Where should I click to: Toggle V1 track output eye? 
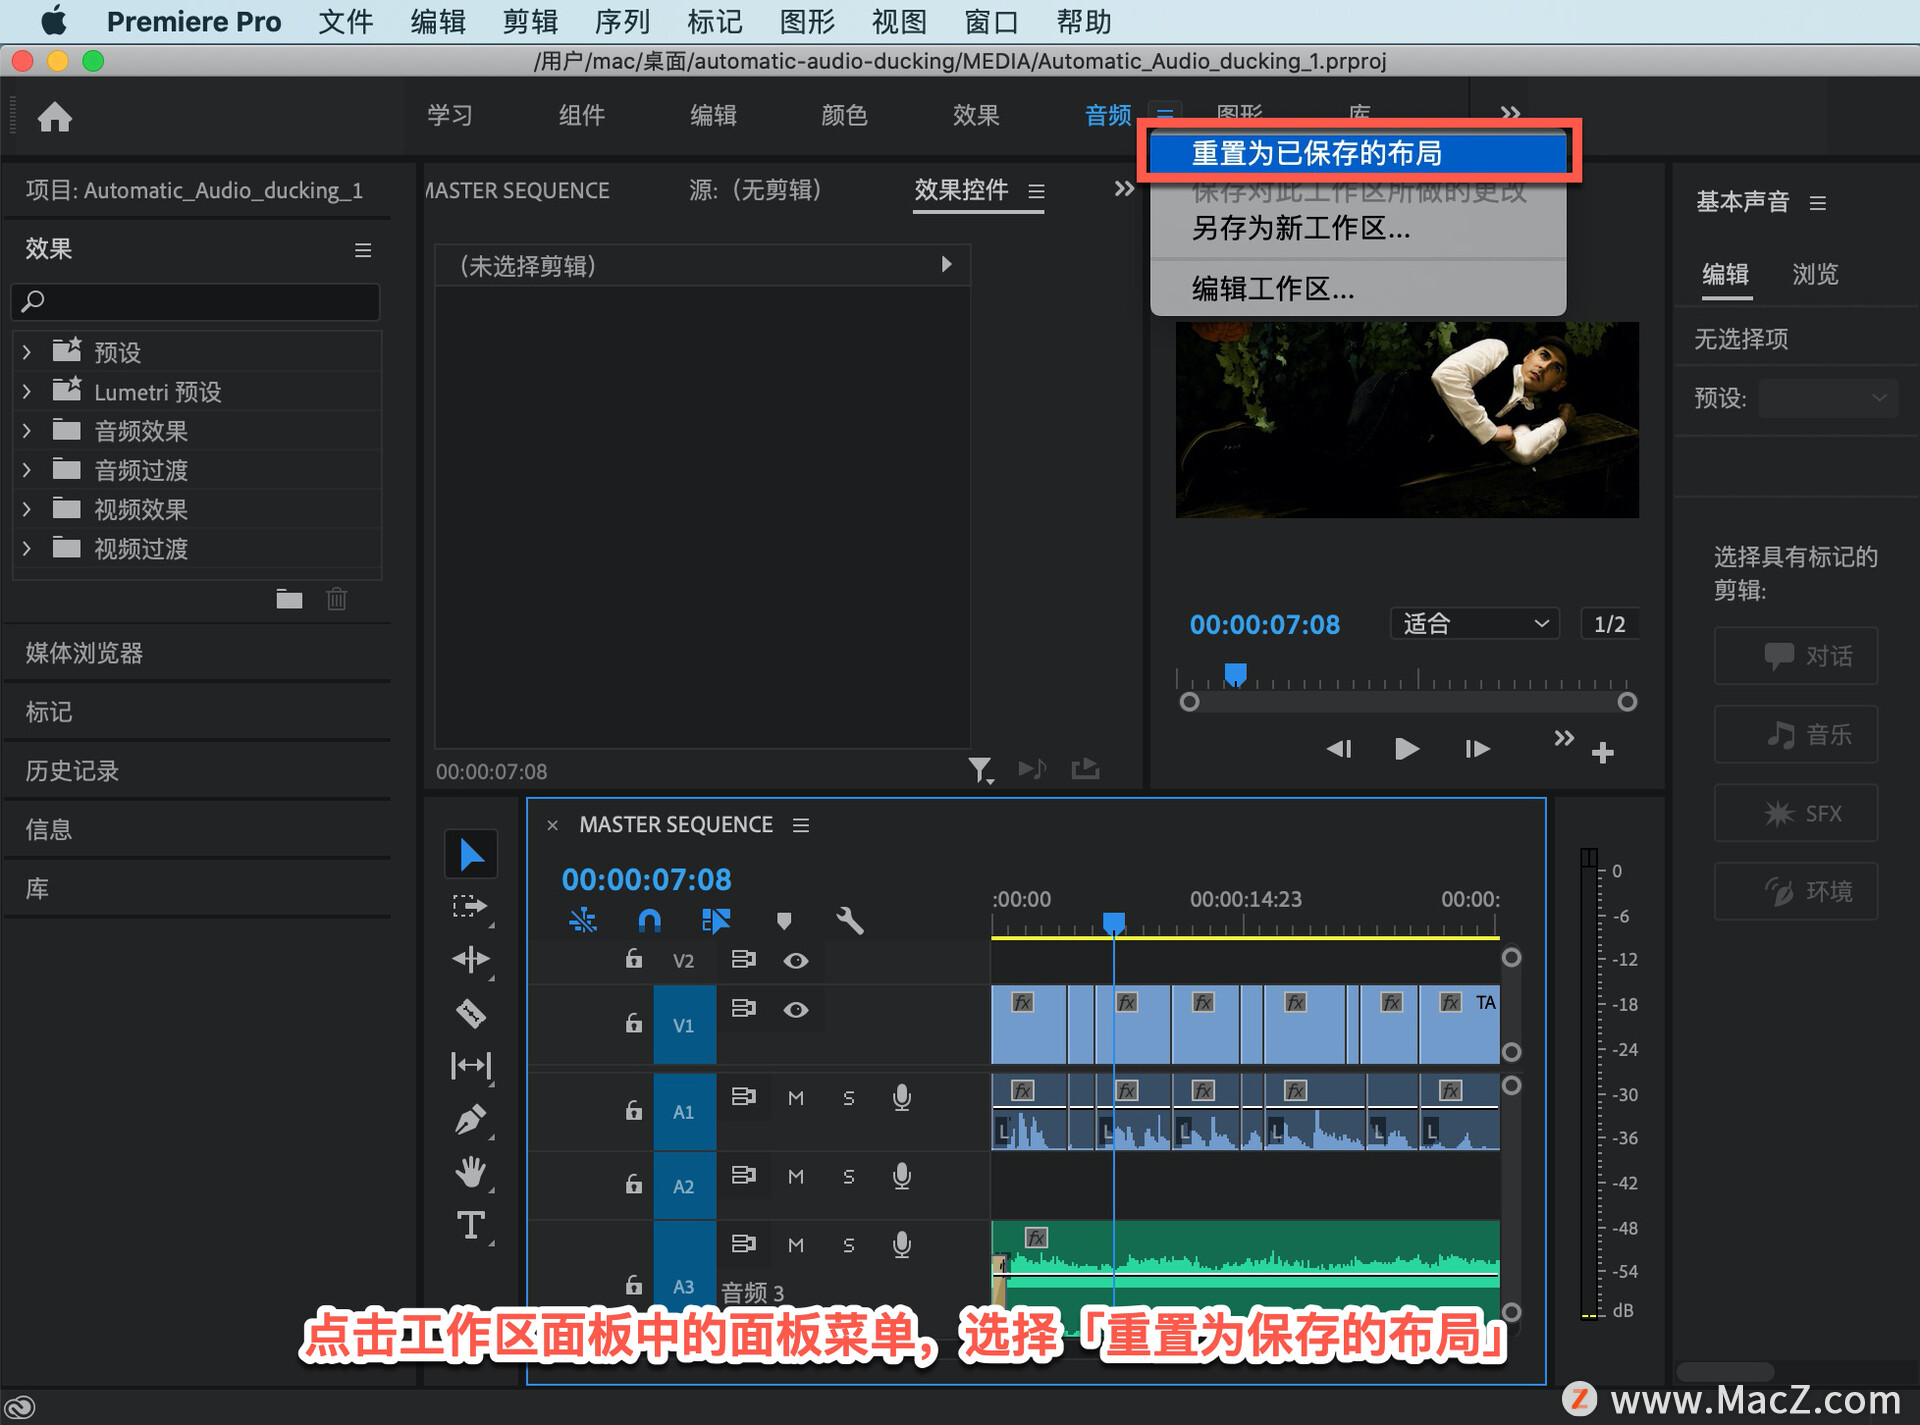[796, 1010]
